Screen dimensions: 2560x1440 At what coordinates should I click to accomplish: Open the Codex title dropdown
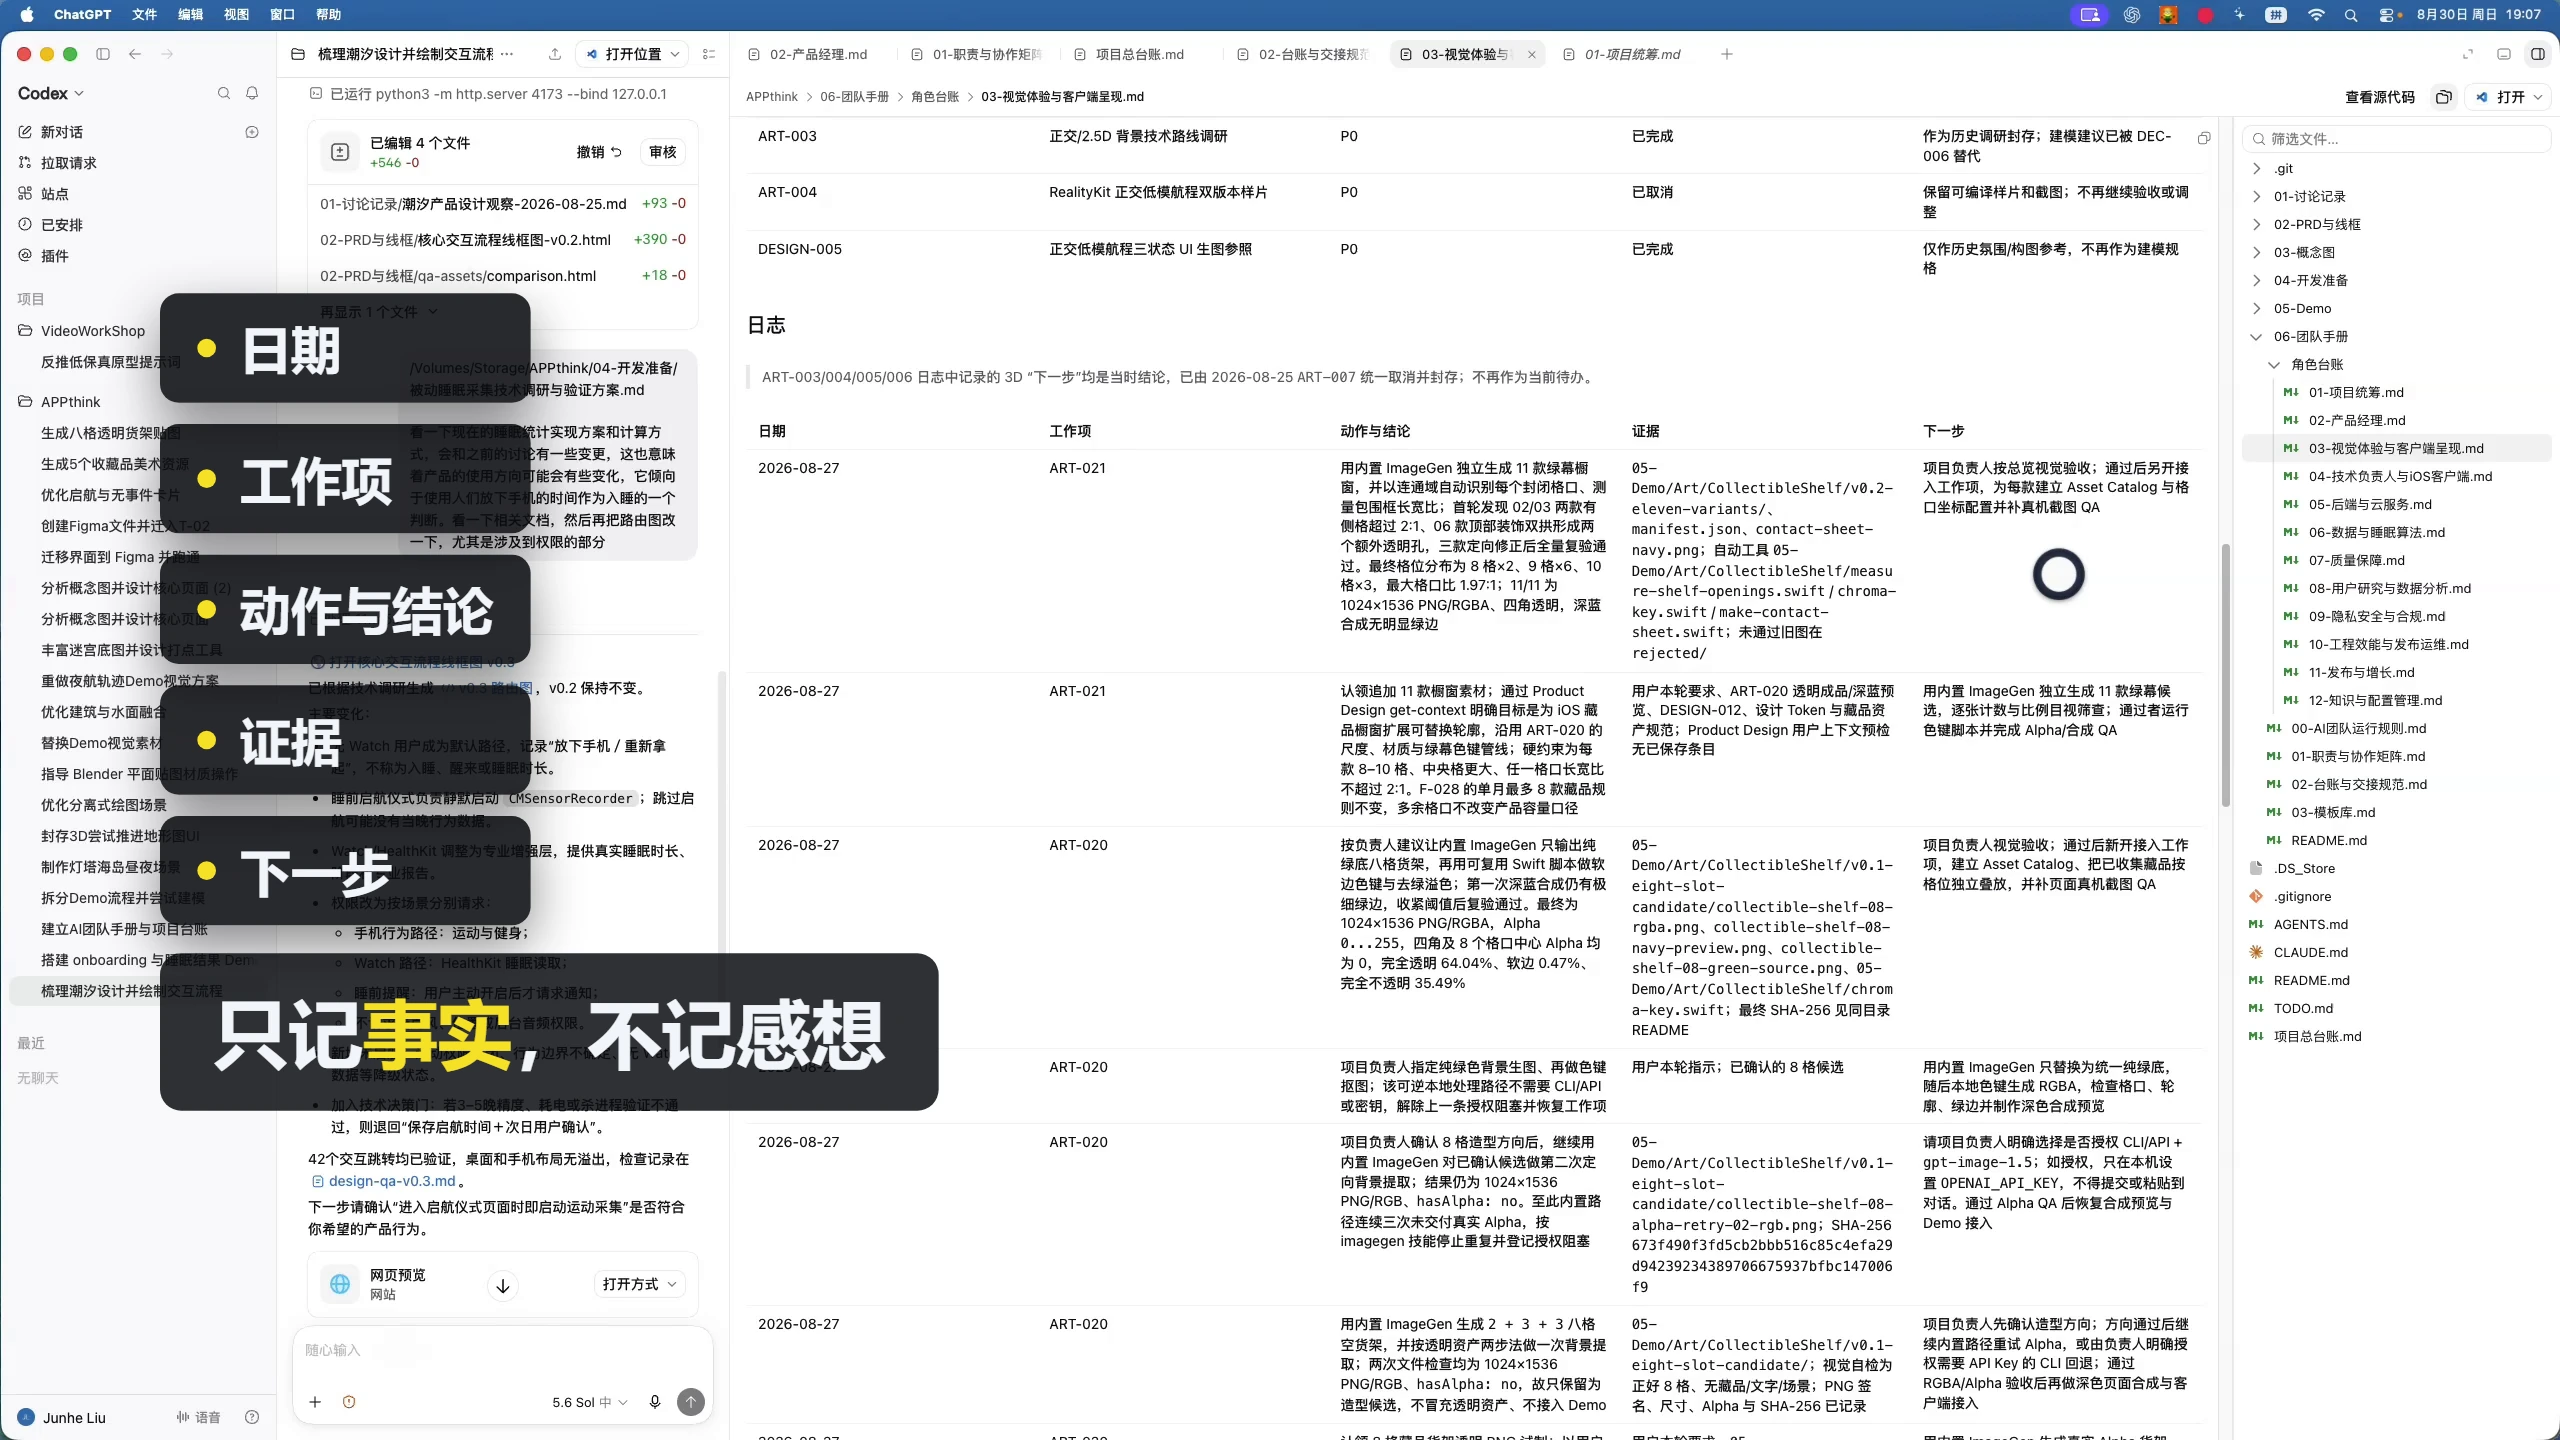click(51, 93)
